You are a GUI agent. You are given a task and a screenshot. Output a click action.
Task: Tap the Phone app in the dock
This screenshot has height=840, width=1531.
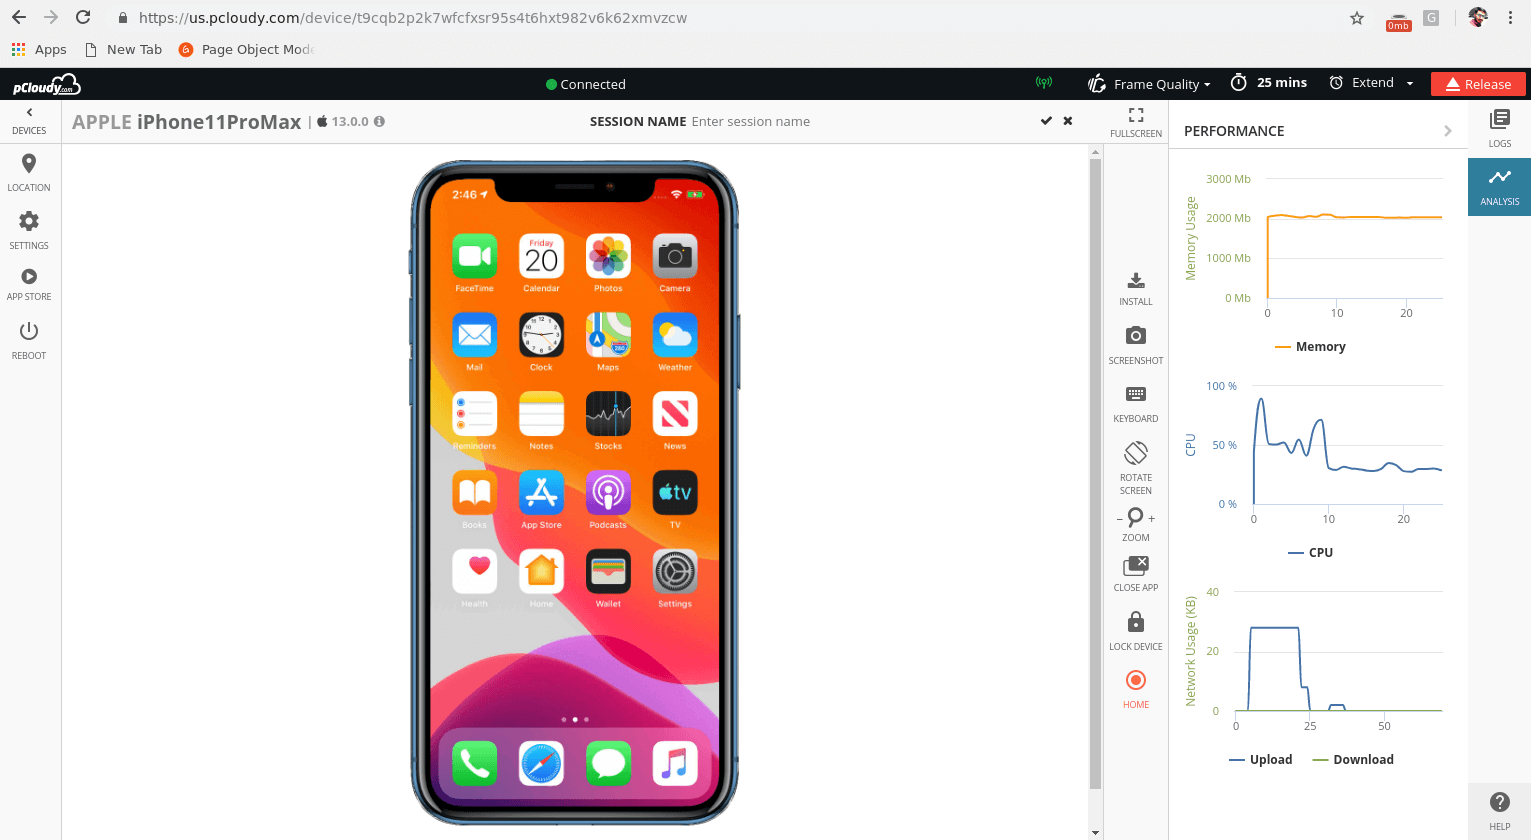click(475, 764)
